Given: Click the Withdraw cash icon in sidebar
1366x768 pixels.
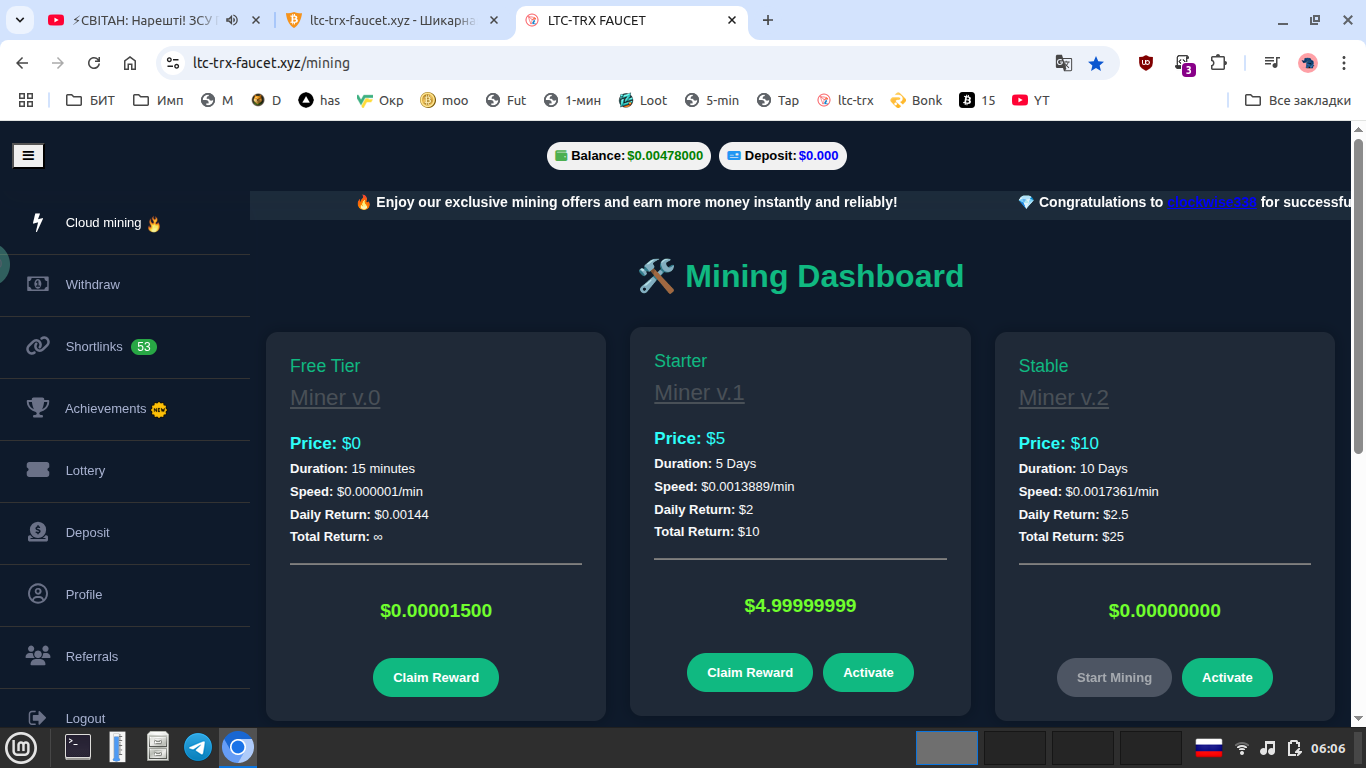Looking at the screenshot, I should 38,284.
